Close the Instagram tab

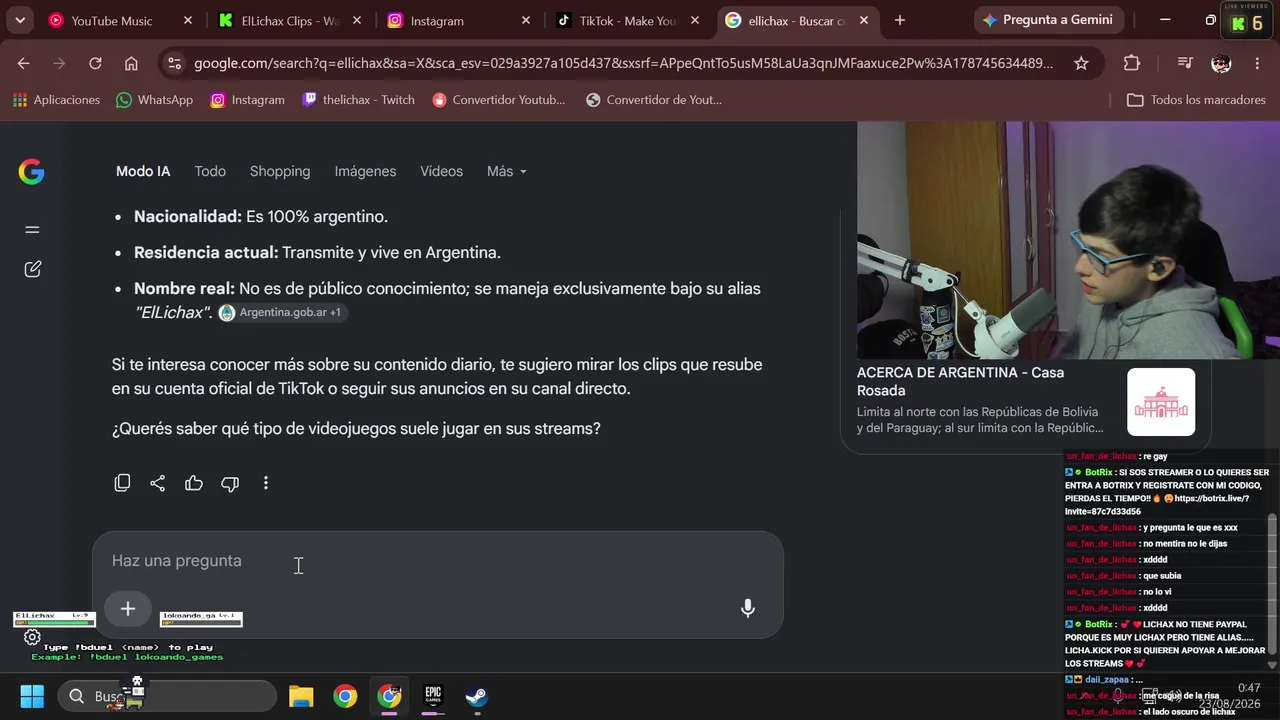click(x=526, y=20)
